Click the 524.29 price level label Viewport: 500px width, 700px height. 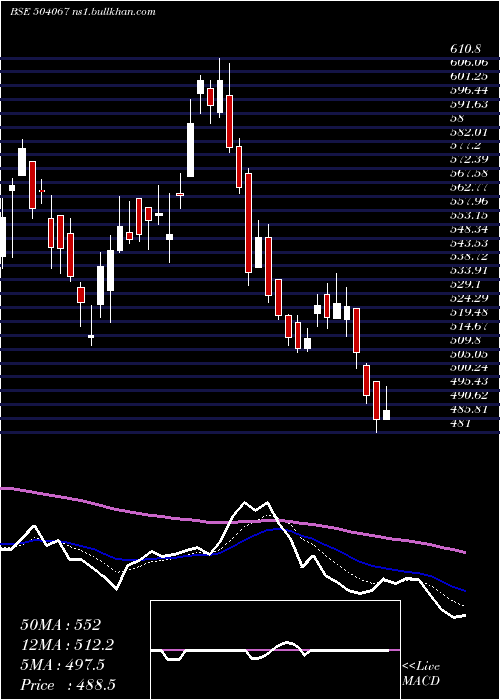point(469,298)
